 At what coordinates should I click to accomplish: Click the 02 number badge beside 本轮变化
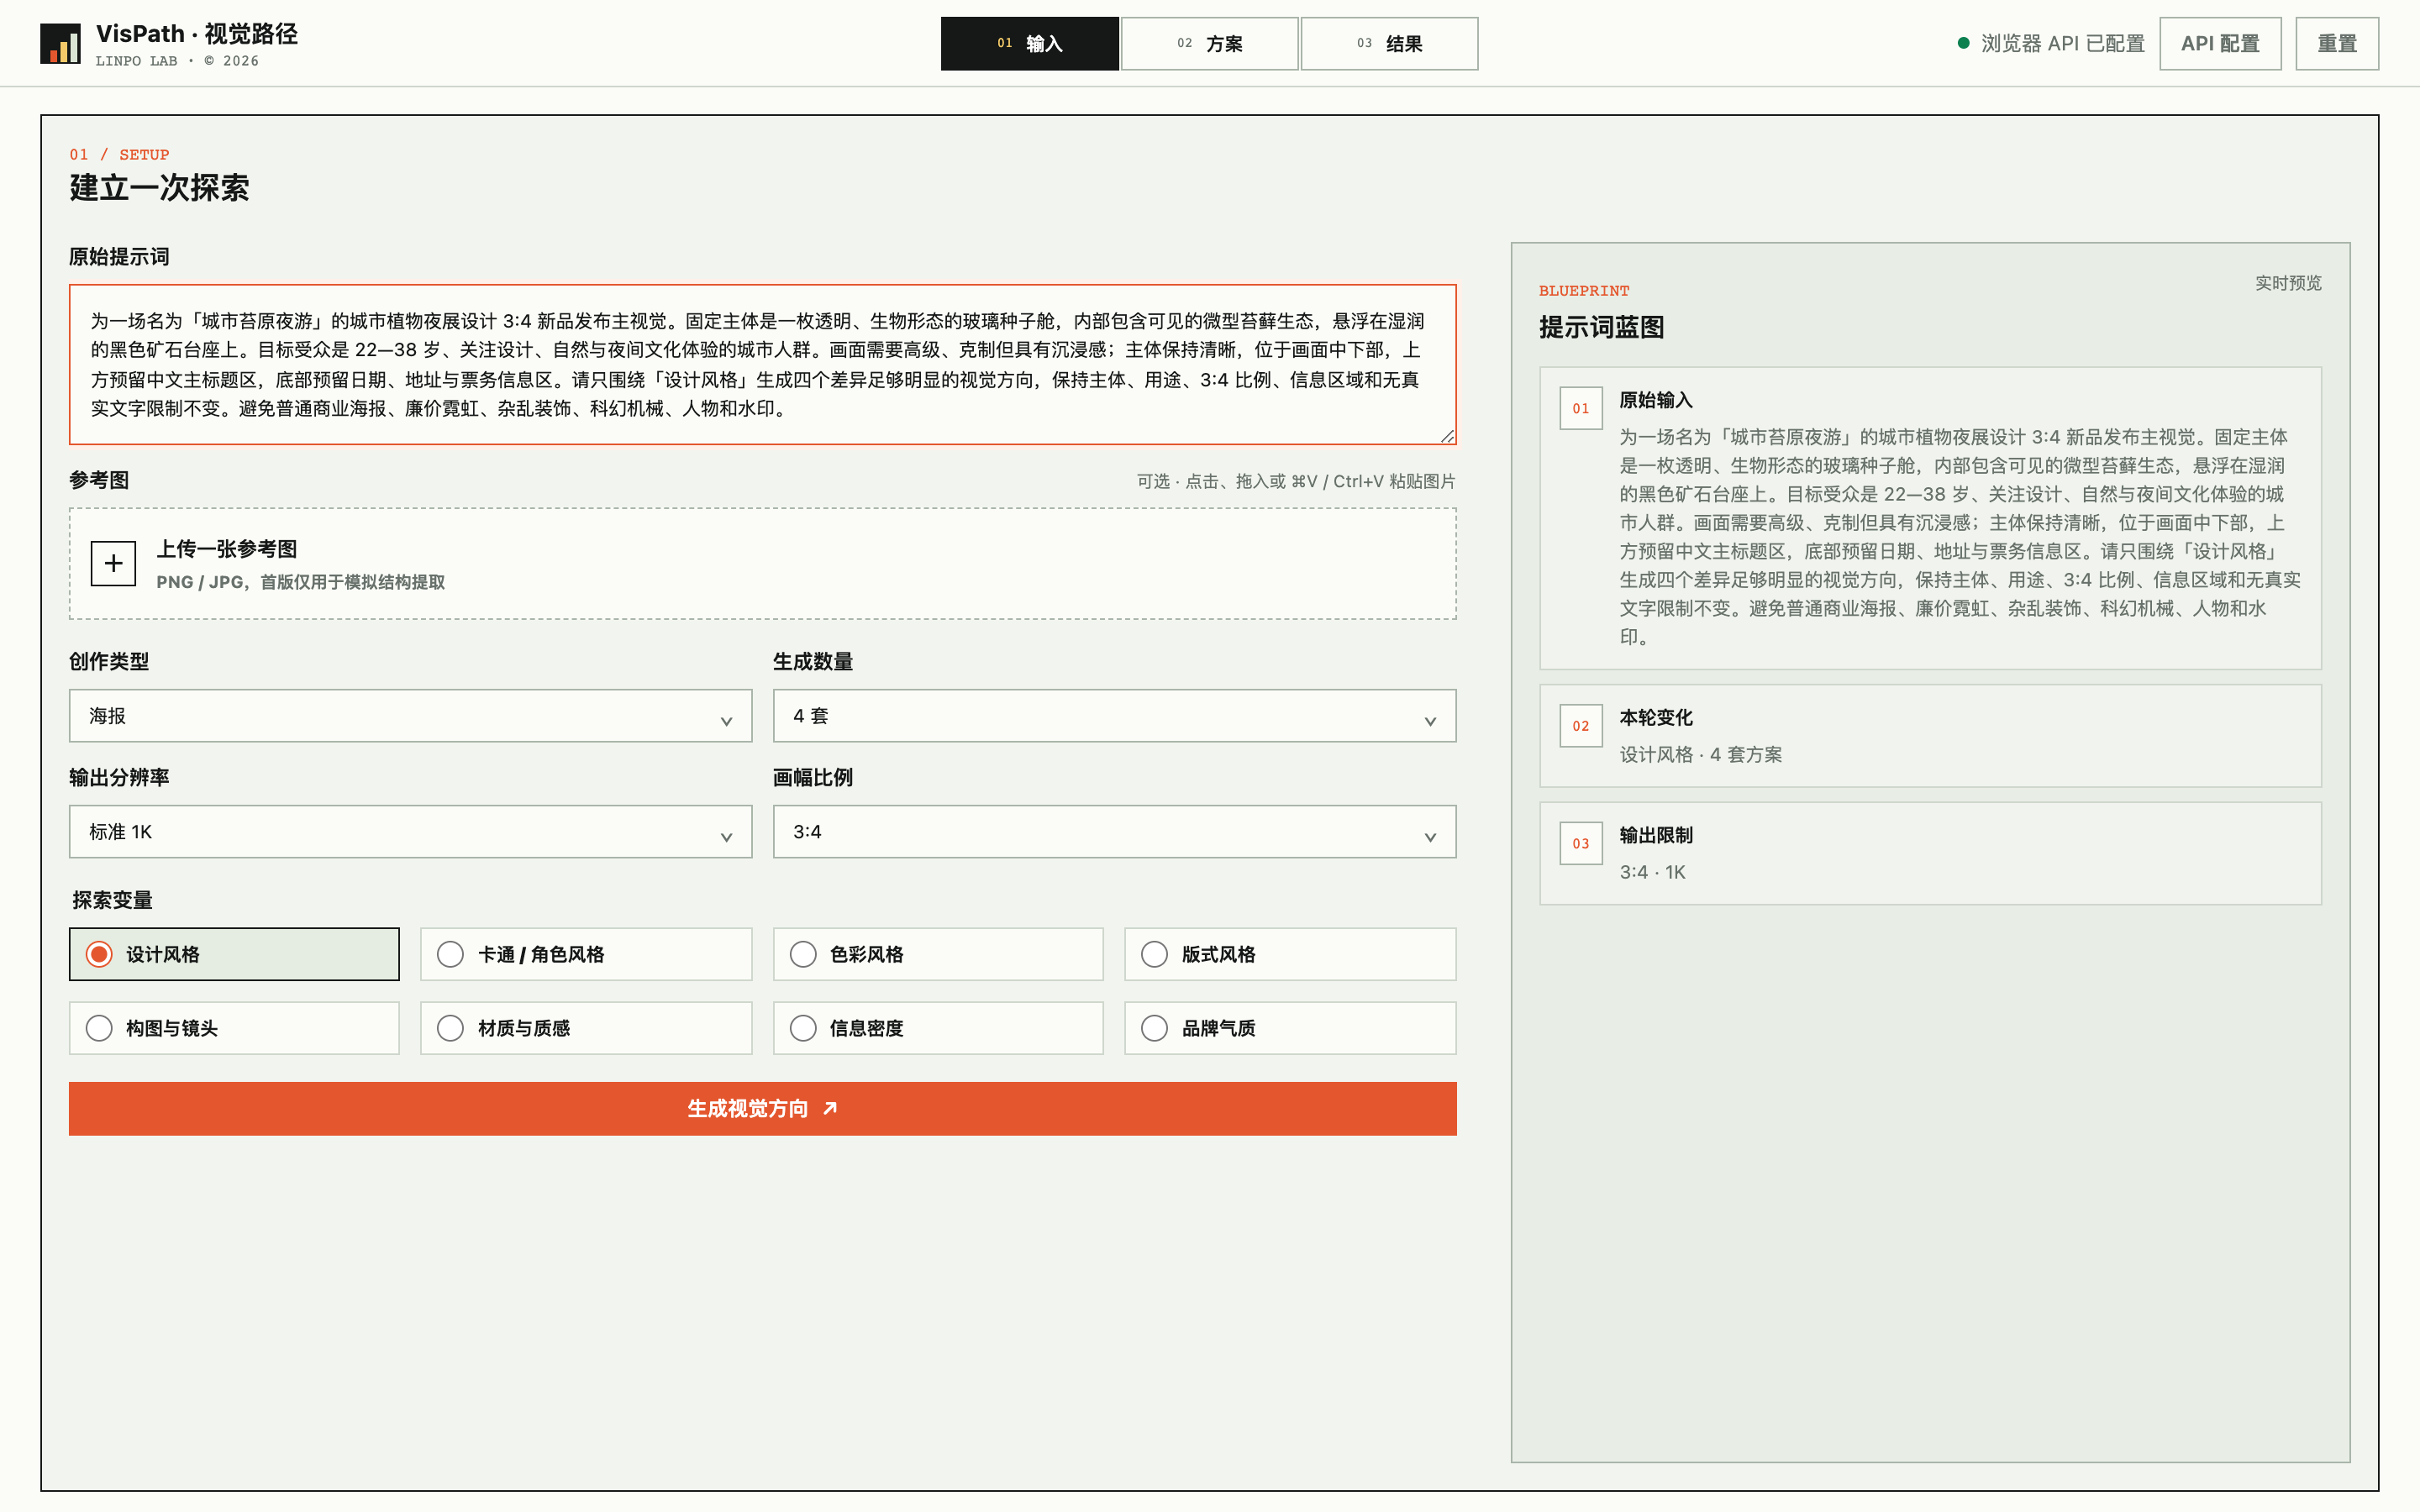[x=1580, y=726]
